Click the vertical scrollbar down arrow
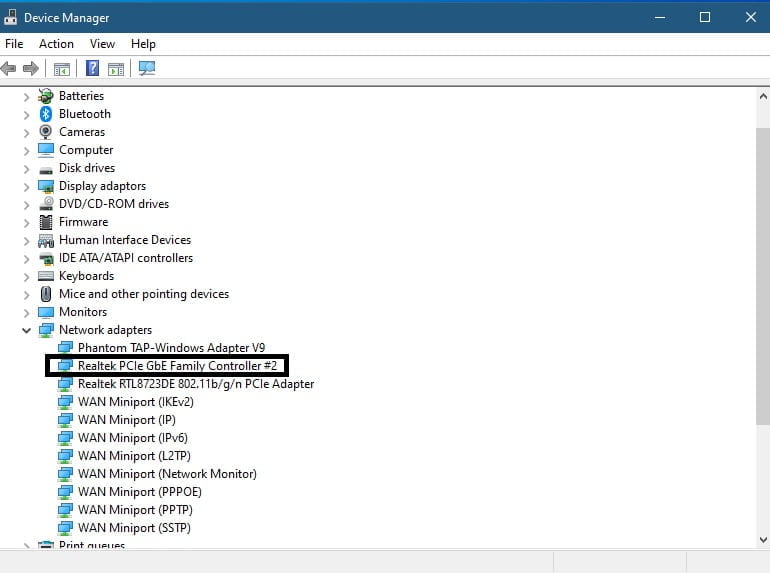The height and width of the screenshot is (573, 770). tap(762, 540)
